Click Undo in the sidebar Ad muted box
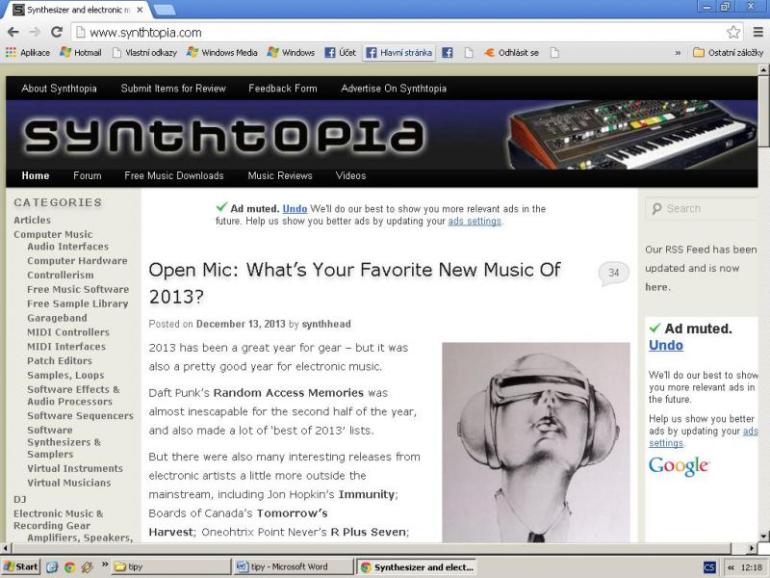Screen dimensions: 770x578 tap(665, 346)
